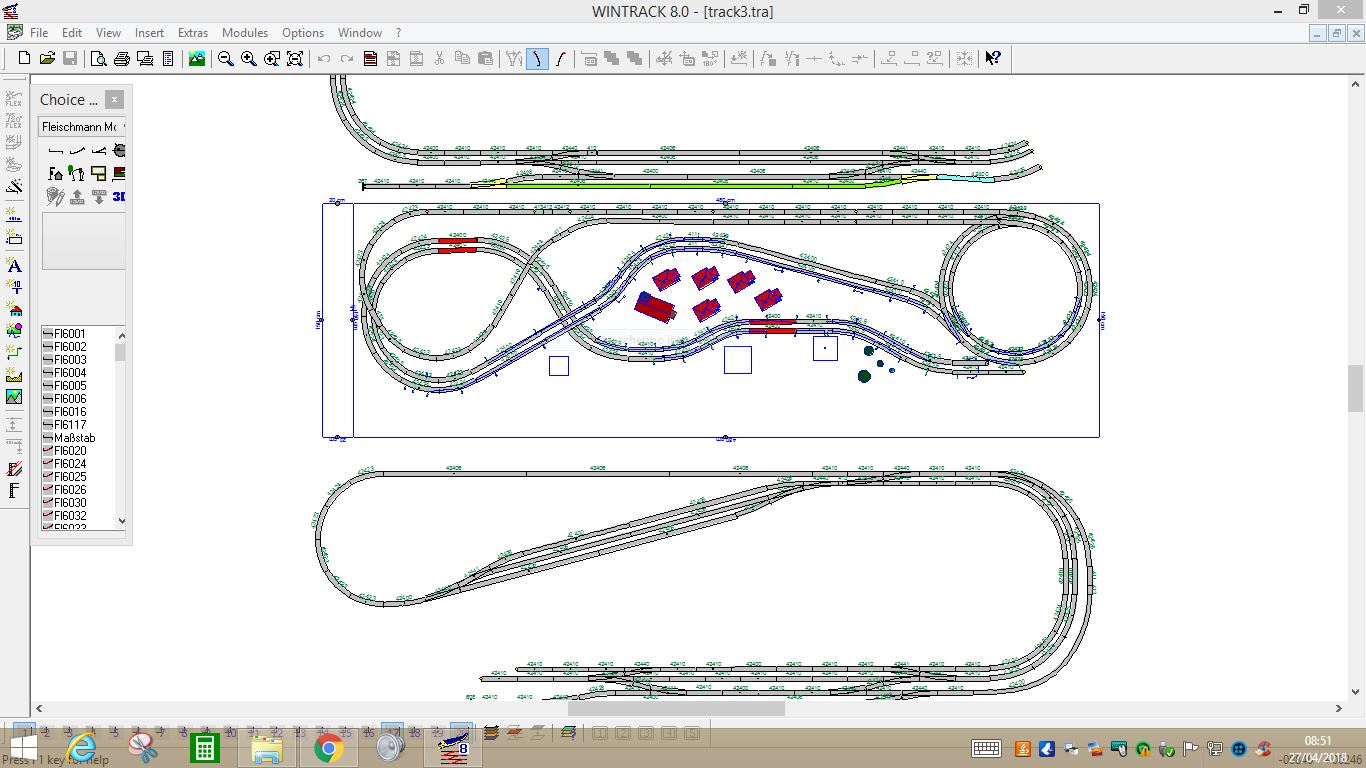Open the Edit menu
Image resolution: width=1366 pixels, height=768 pixels.
pos(72,33)
